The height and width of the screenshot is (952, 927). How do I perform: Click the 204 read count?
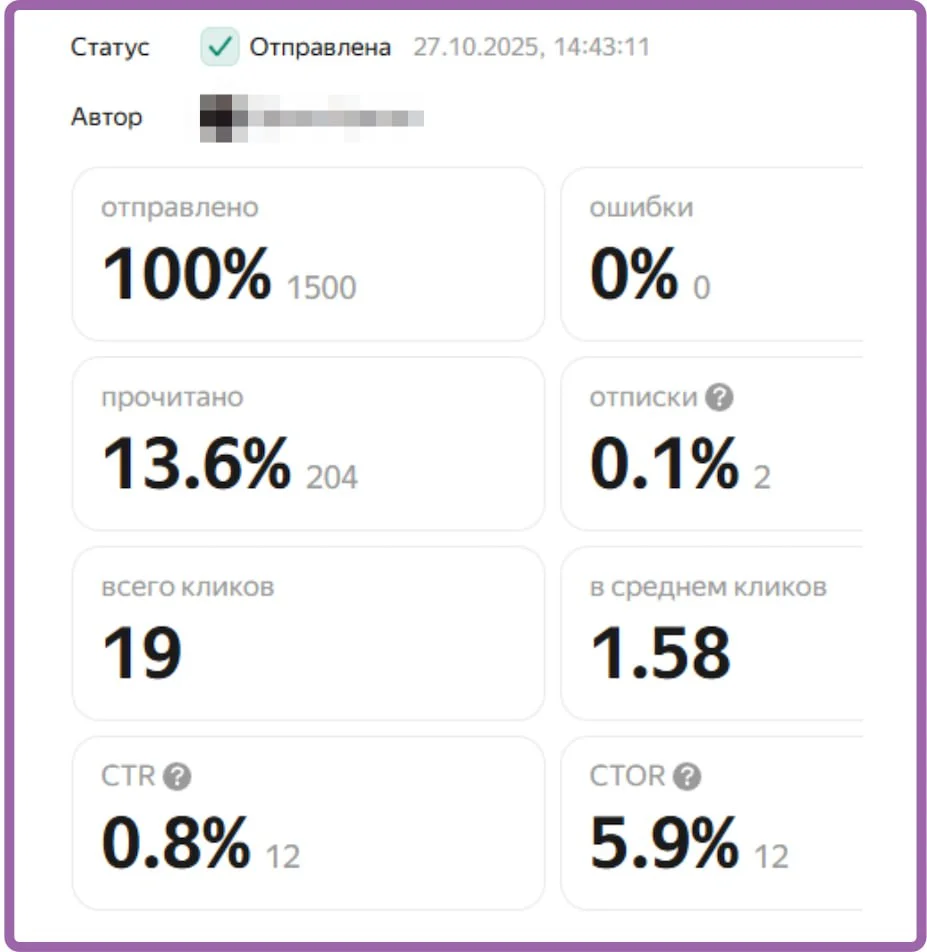click(332, 477)
